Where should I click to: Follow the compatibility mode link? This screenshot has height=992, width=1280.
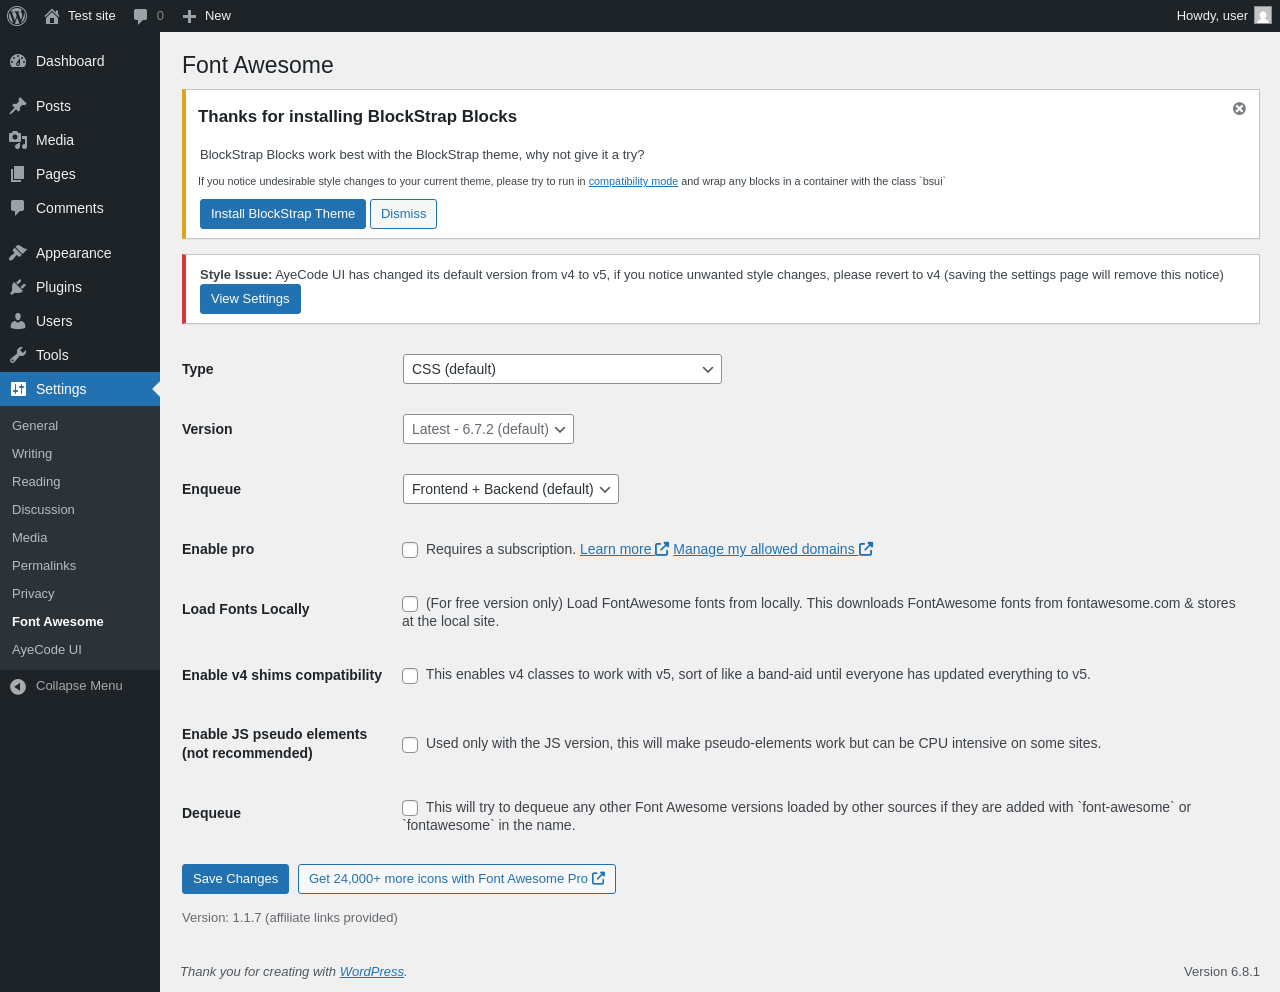[633, 182]
